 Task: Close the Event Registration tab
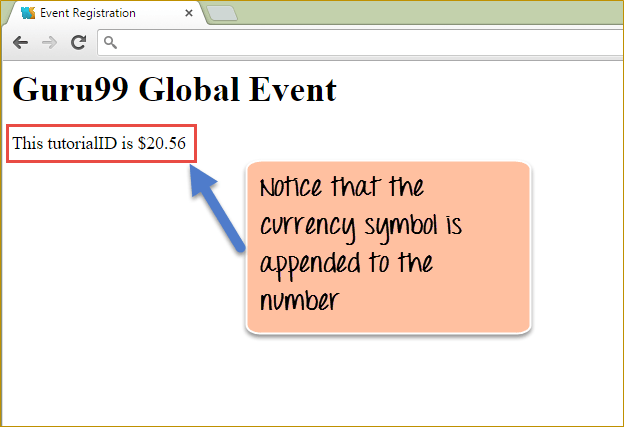(189, 13)
